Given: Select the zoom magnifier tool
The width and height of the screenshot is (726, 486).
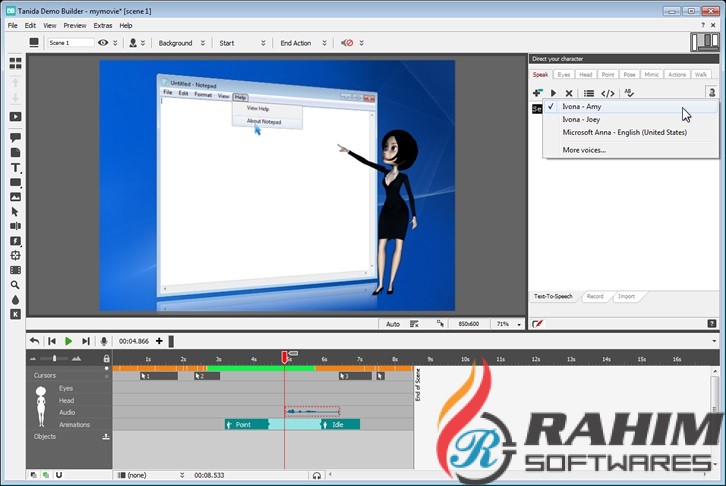Looking at the screenshot, I should (x=15, y=285).
